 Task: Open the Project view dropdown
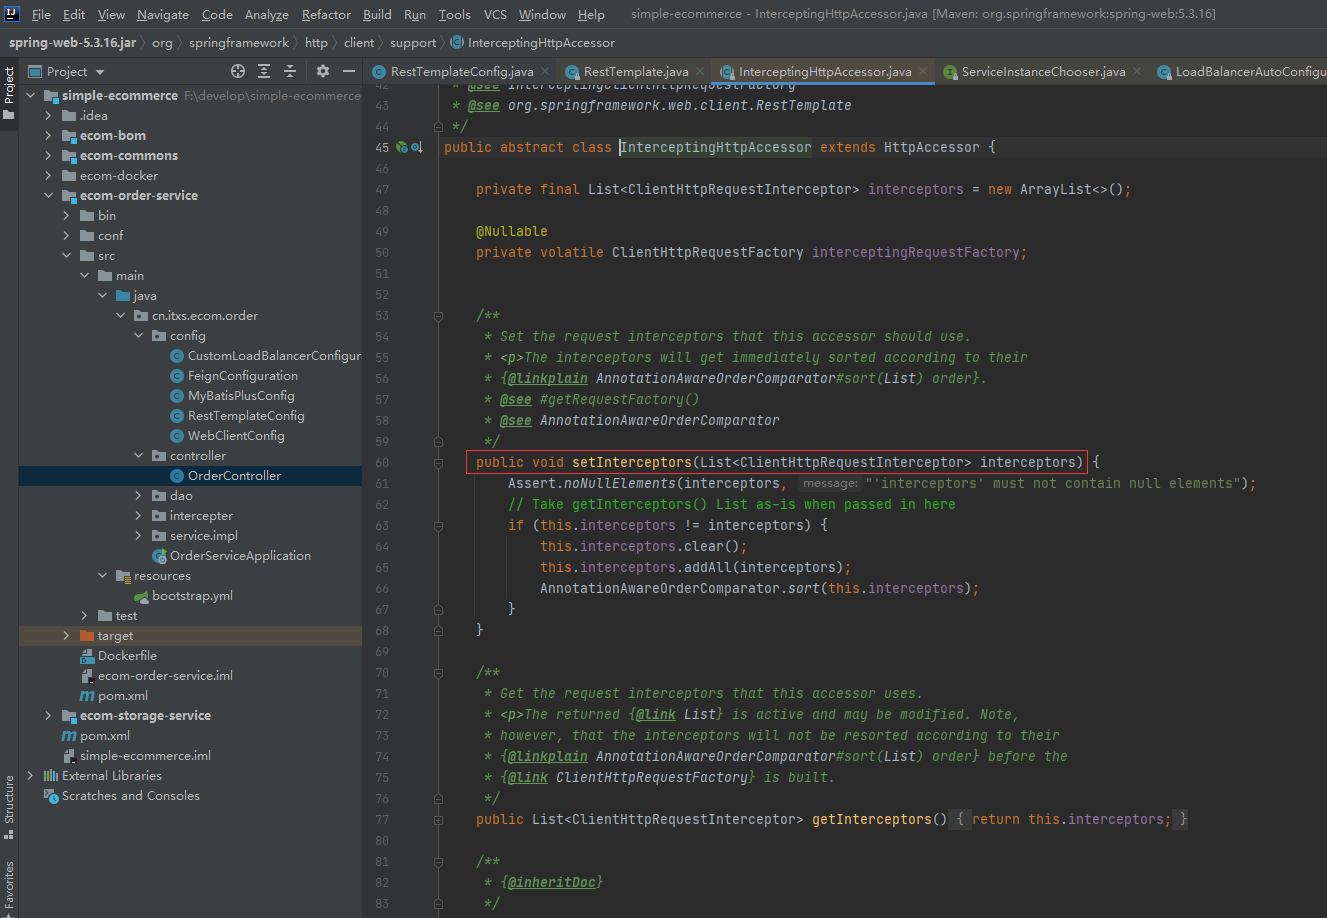[x=100, y=72]
